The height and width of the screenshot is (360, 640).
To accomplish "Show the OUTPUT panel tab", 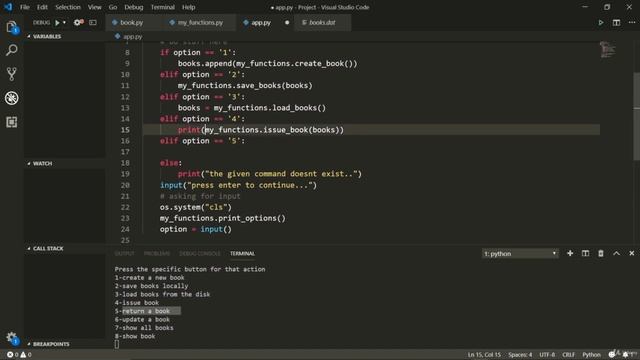I will (124, 253).
